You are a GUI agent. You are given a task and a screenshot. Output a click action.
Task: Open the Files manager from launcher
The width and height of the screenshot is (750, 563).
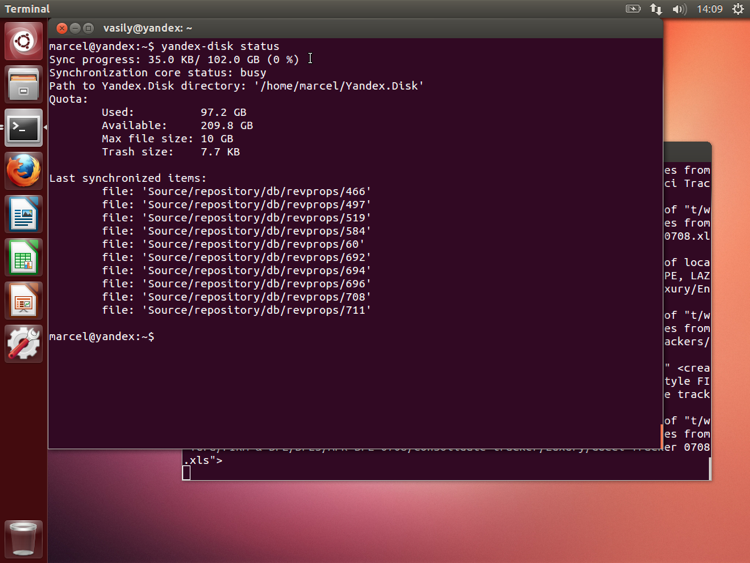(x=23, y=84)
